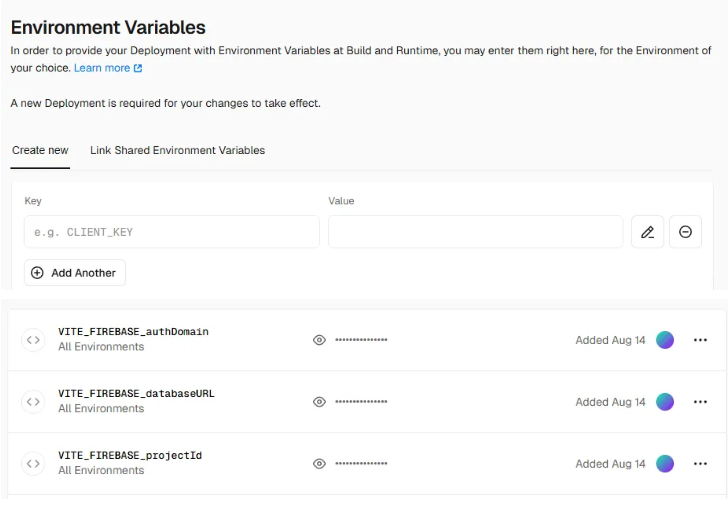Select the Create new tab
The width and height of the screenshot is (728, 505).
click(40, 151)
